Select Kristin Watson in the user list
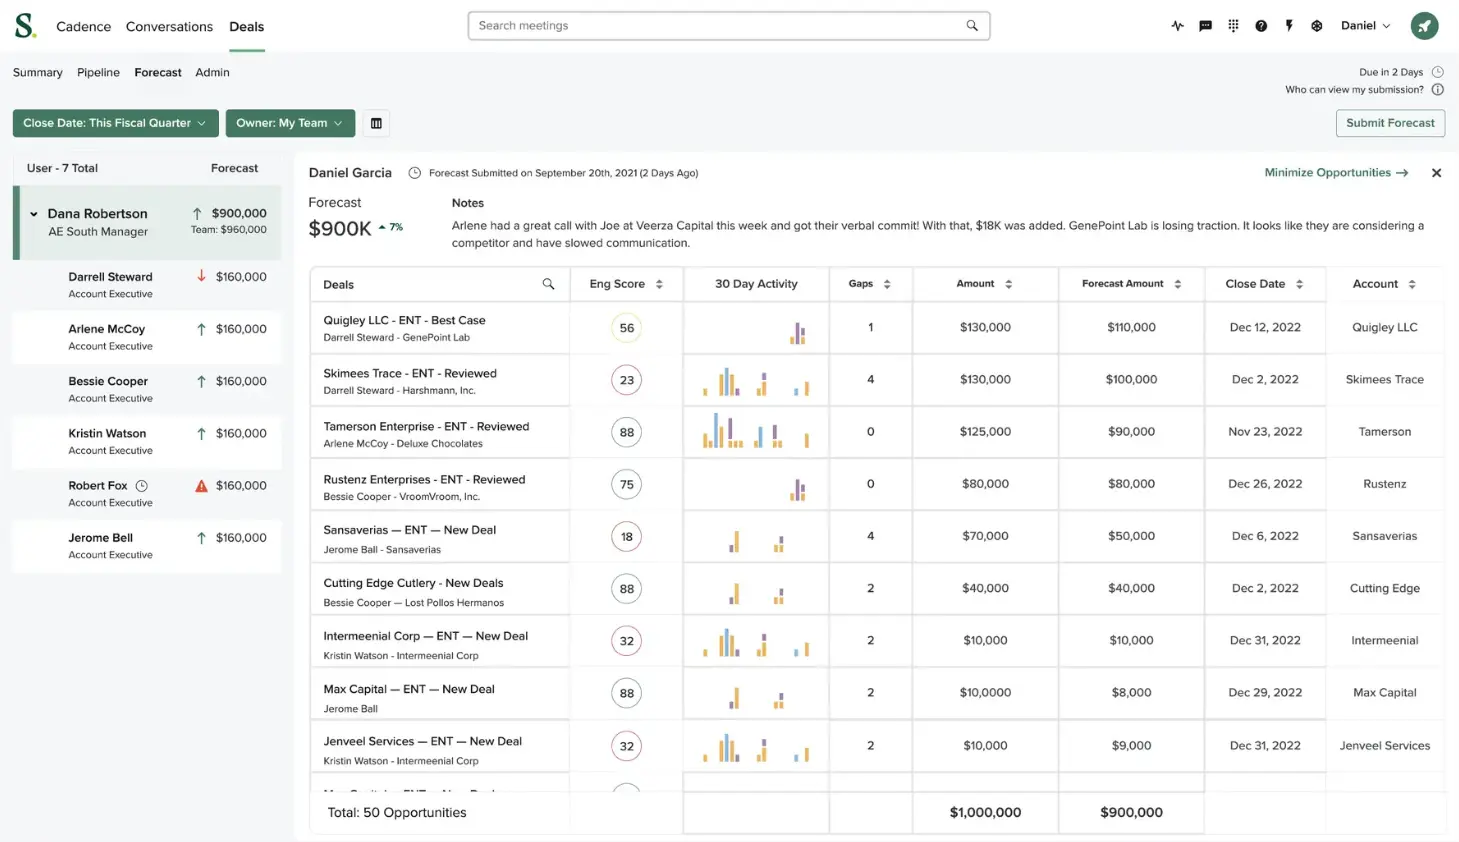Screen dimensions: 1459x842 147,441
